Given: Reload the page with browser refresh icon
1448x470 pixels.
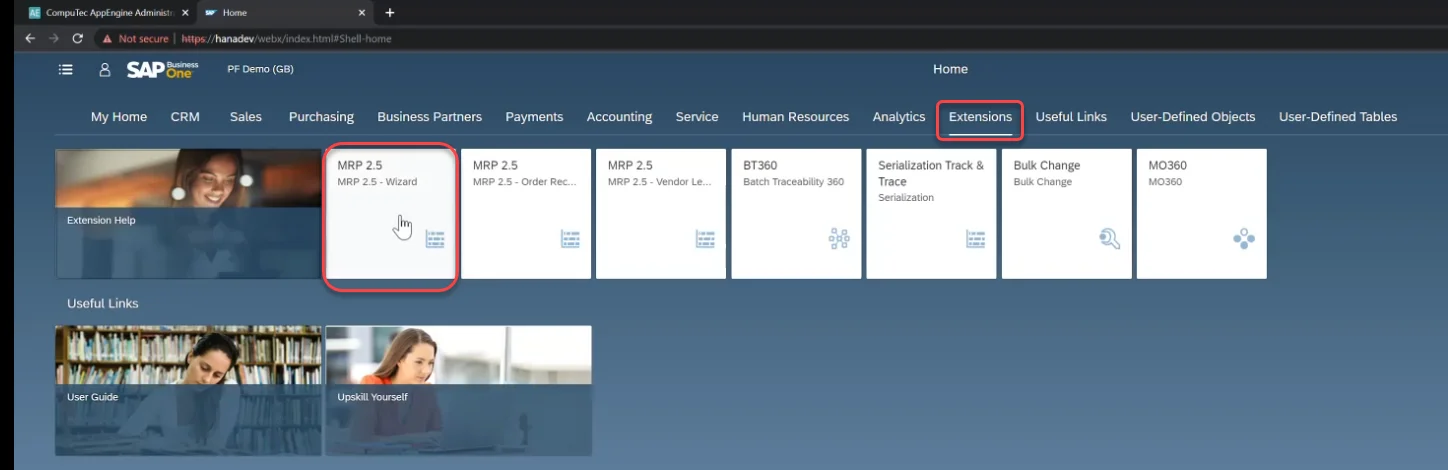Looking at the screenshot, I should click(78, 39).
